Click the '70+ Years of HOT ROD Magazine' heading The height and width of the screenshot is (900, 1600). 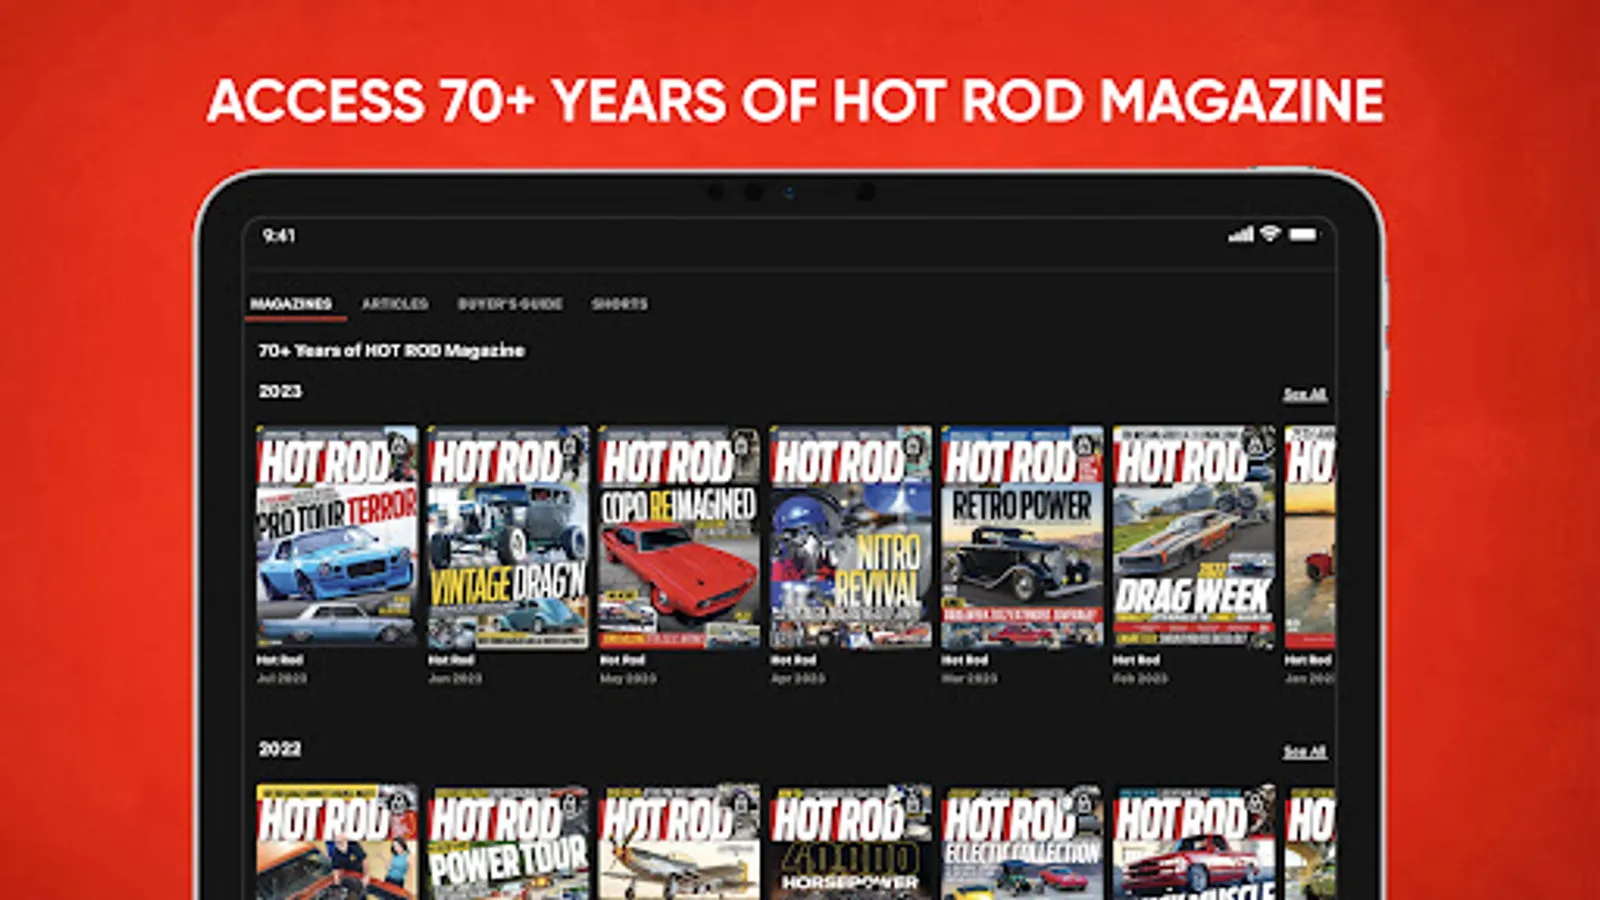point(391,351)
